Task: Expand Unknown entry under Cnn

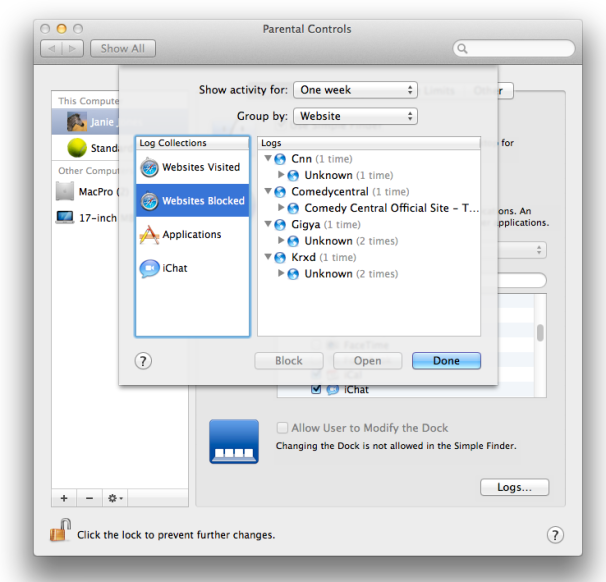Action: (x=281, y=175)
